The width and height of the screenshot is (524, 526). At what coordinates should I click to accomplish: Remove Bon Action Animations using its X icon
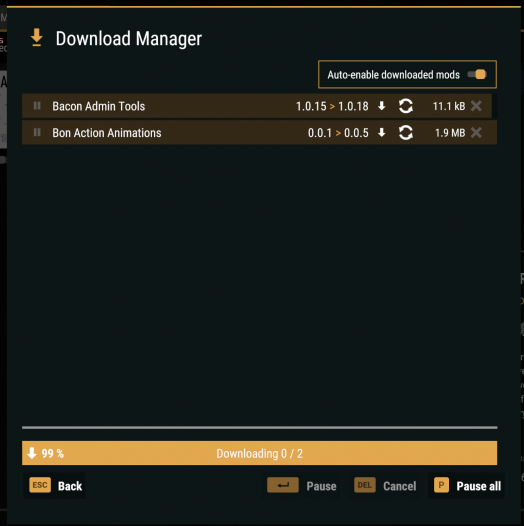coord(476,133)
